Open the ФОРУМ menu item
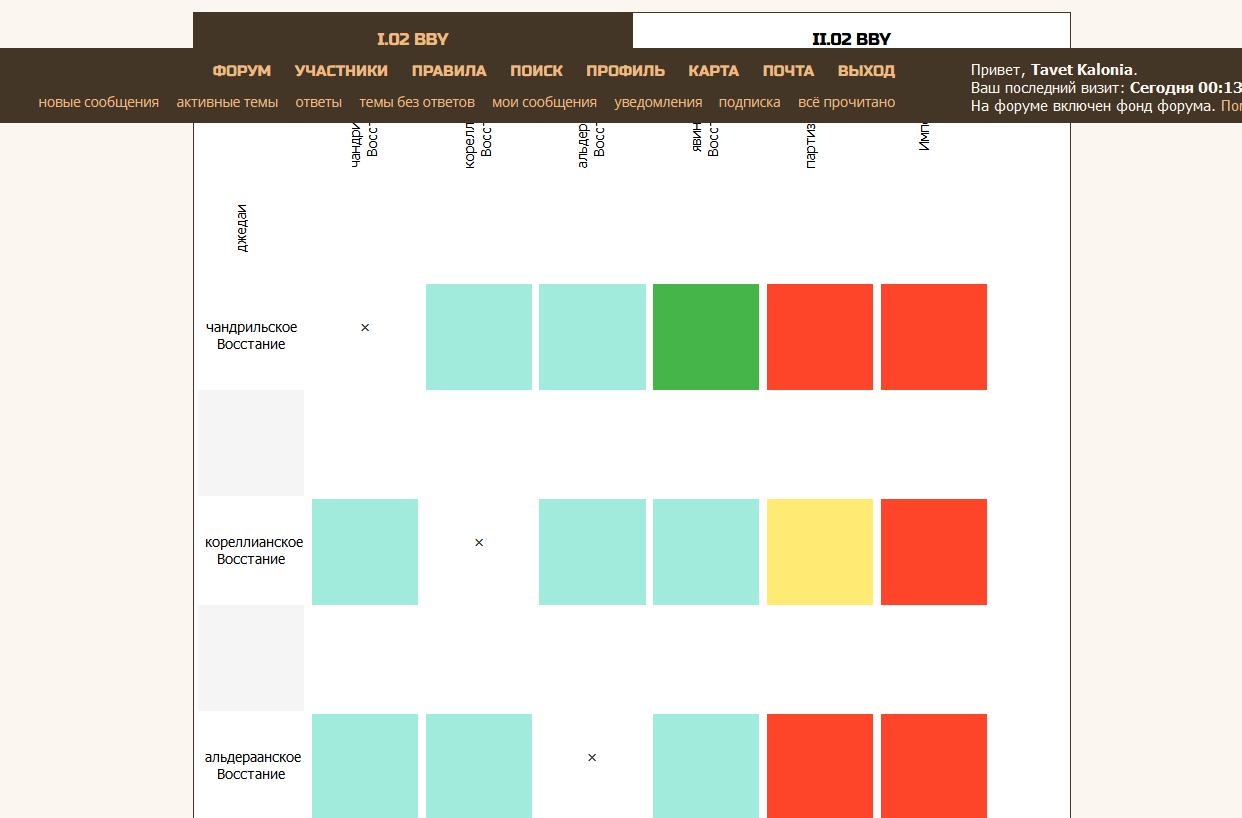Screen dimensions: 1242x818 click(x=242, y=71)
